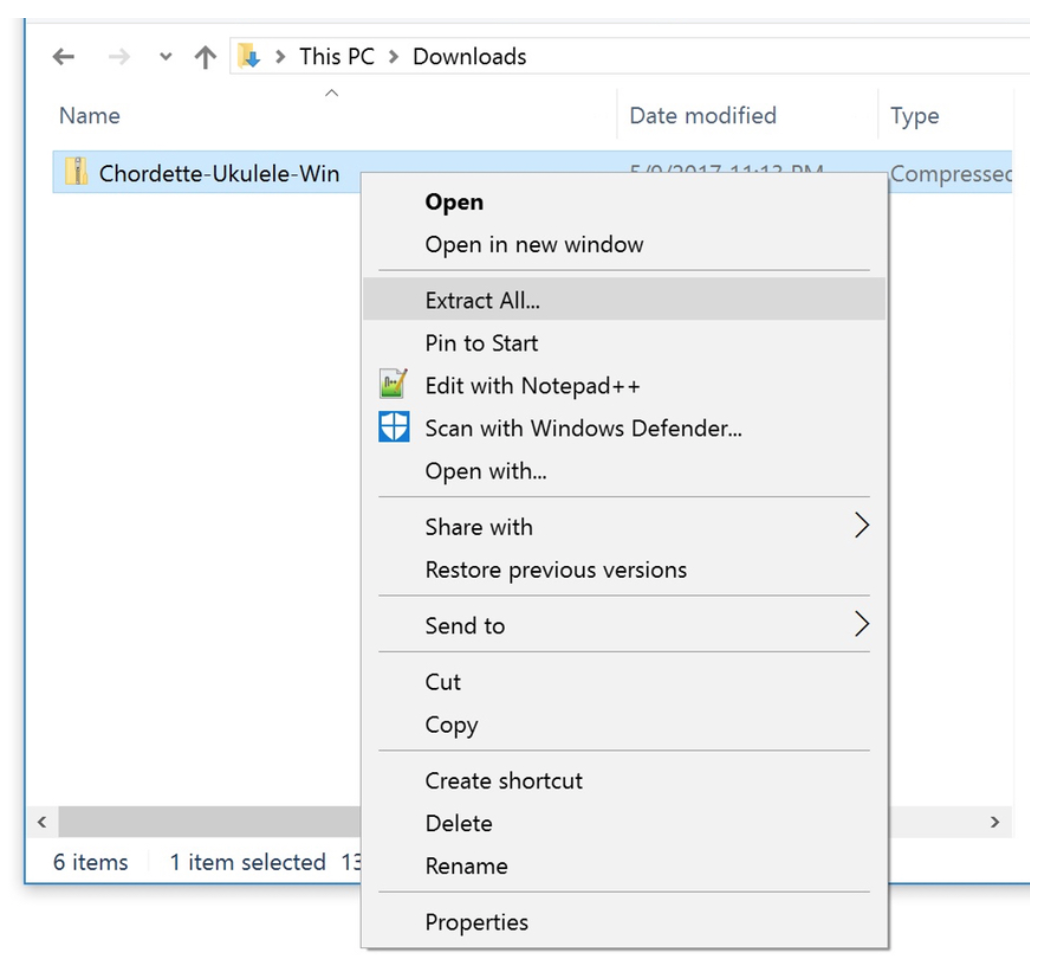This screenshot has width=1062, height=980.
Task: Click the Notepad++ icon in context menu
Action: (394, 385)
